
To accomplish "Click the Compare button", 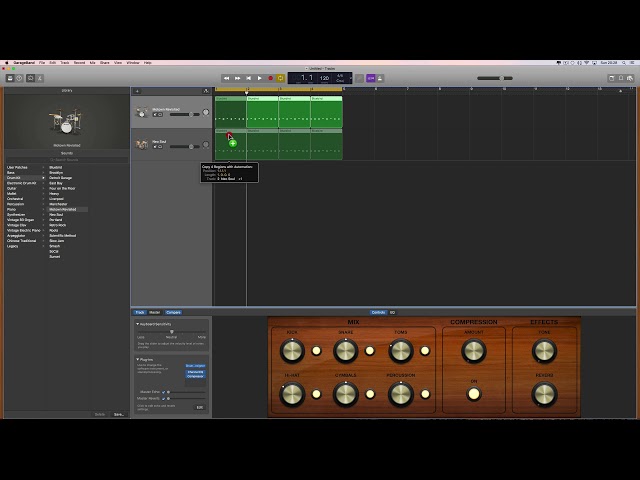I will point(173,312).
